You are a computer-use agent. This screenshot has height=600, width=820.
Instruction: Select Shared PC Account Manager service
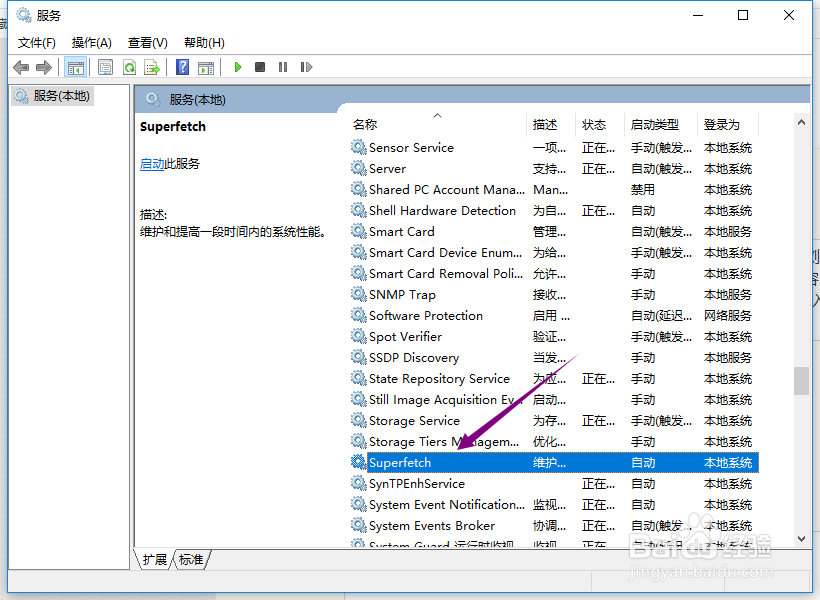554,189
